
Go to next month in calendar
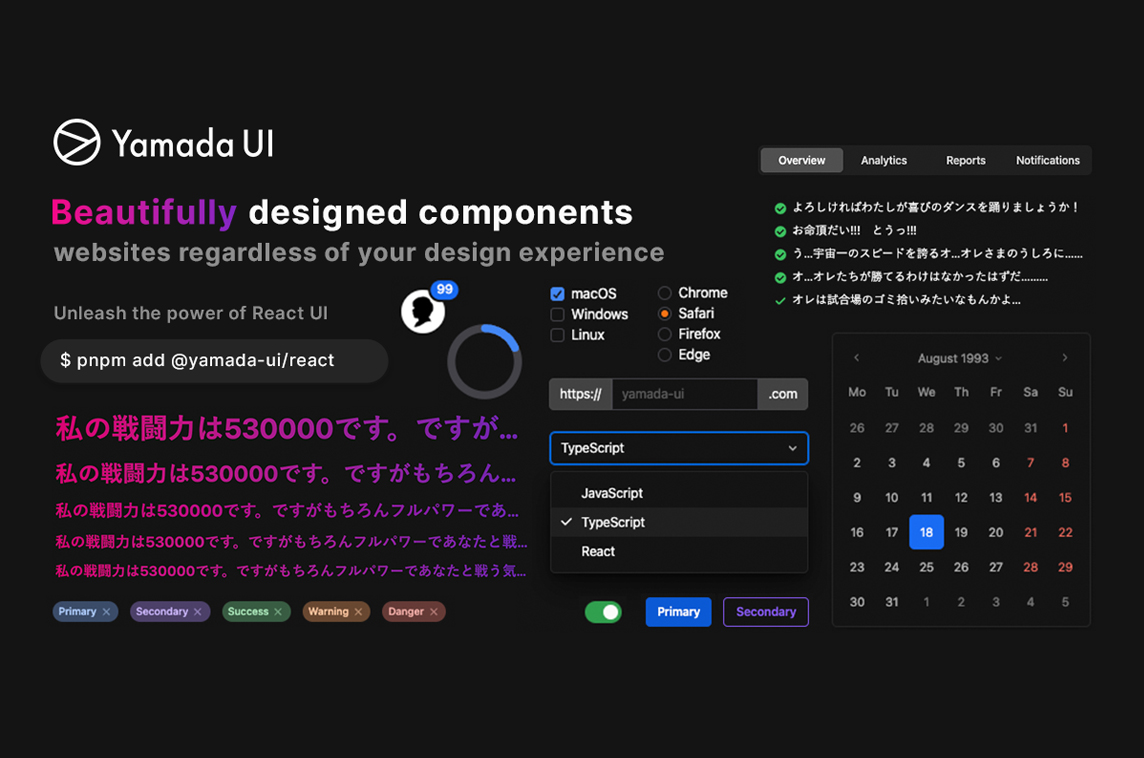pyautogui.click(x=1065, y=357)
